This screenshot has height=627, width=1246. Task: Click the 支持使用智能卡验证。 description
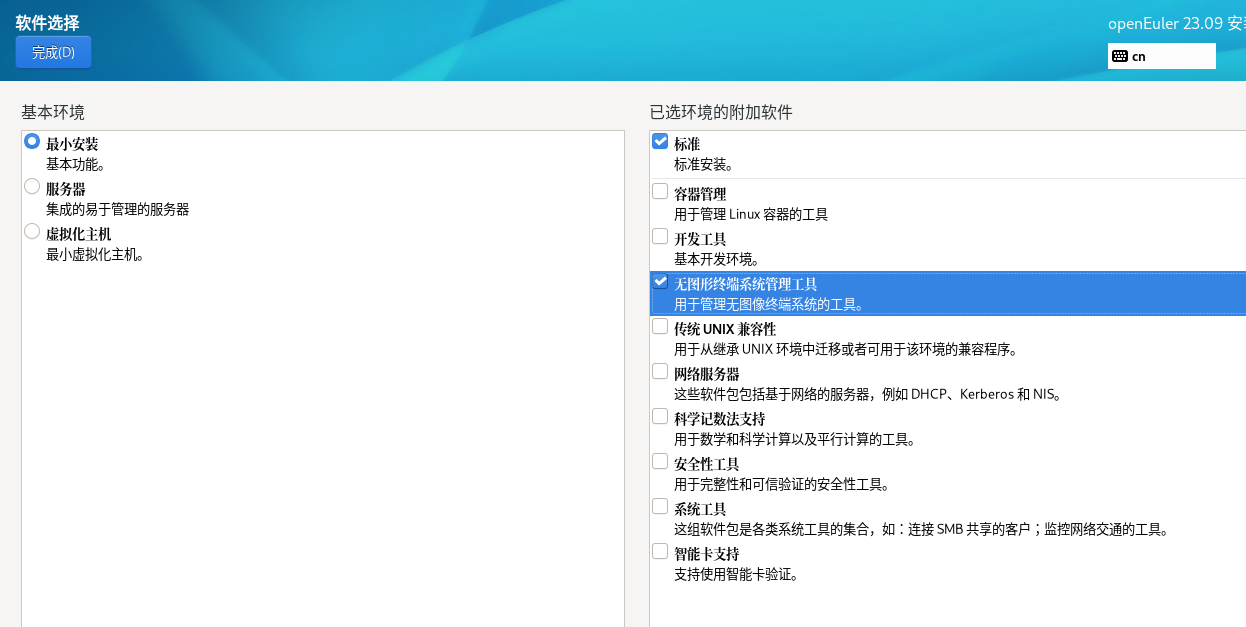tap(737, 574)
